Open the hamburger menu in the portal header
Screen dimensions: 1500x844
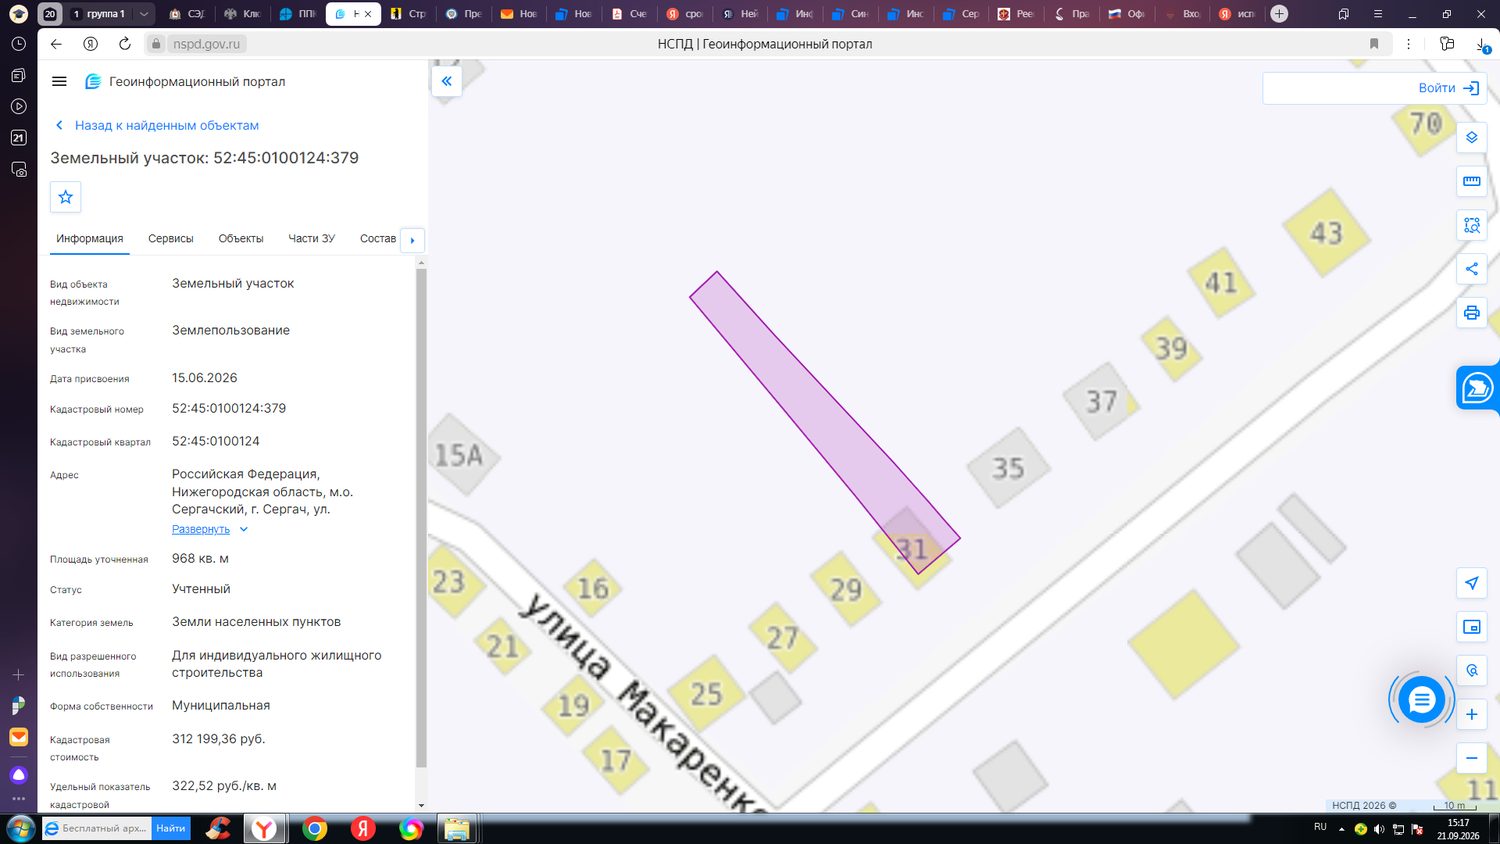[x=59, y=82]
